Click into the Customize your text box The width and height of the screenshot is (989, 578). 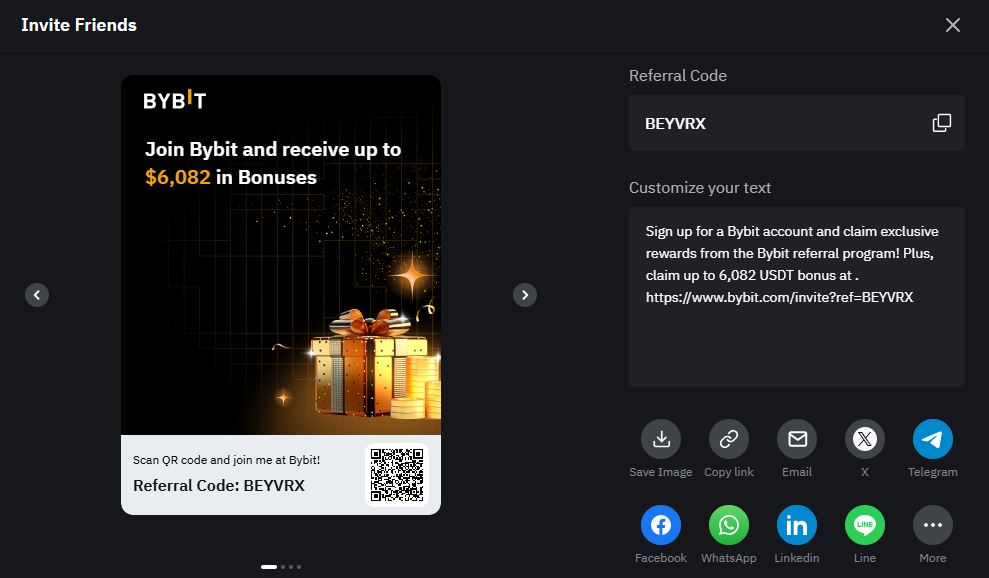(x=797, y=297)
